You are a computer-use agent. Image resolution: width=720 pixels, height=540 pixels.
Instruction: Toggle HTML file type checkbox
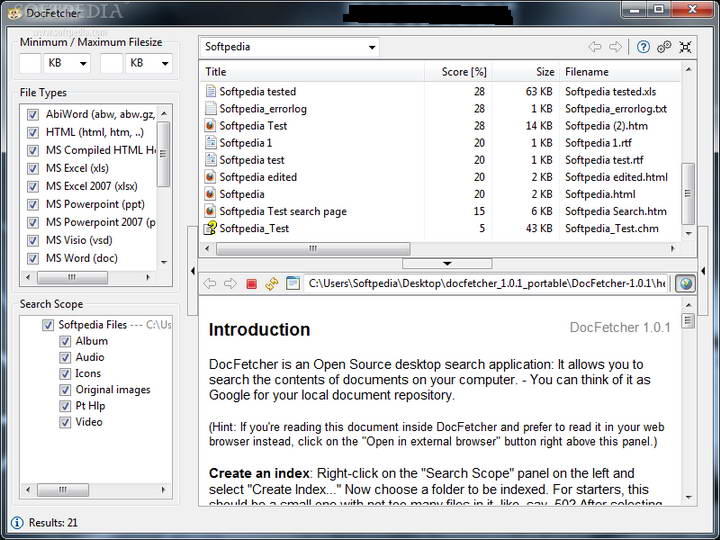click(x=33, y=133)
